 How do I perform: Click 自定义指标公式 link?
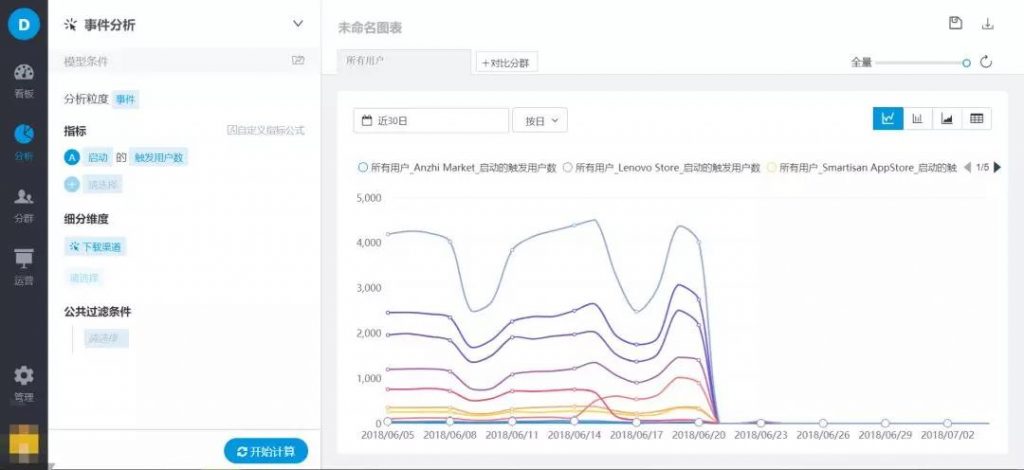click(x=266, y=130)
